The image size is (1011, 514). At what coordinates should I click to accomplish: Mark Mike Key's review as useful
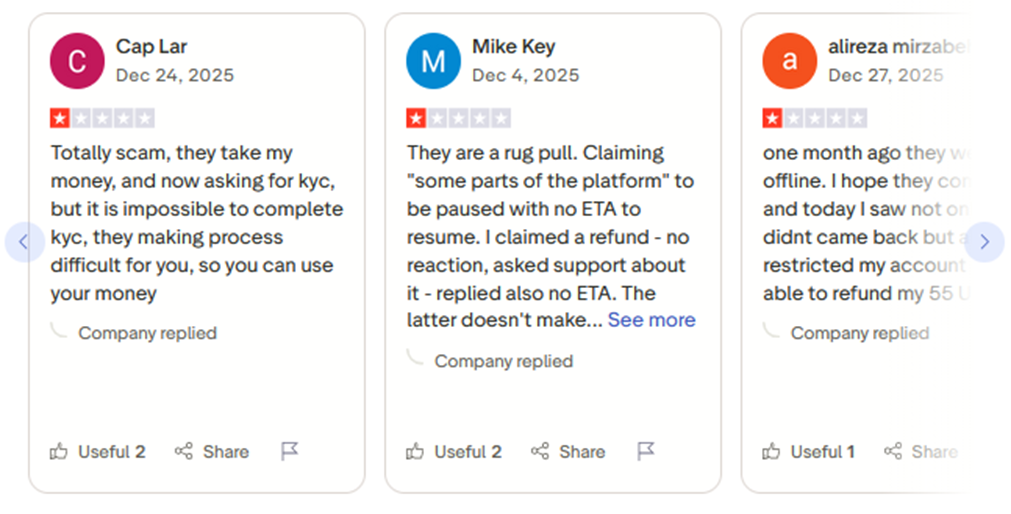pos(454,452)
